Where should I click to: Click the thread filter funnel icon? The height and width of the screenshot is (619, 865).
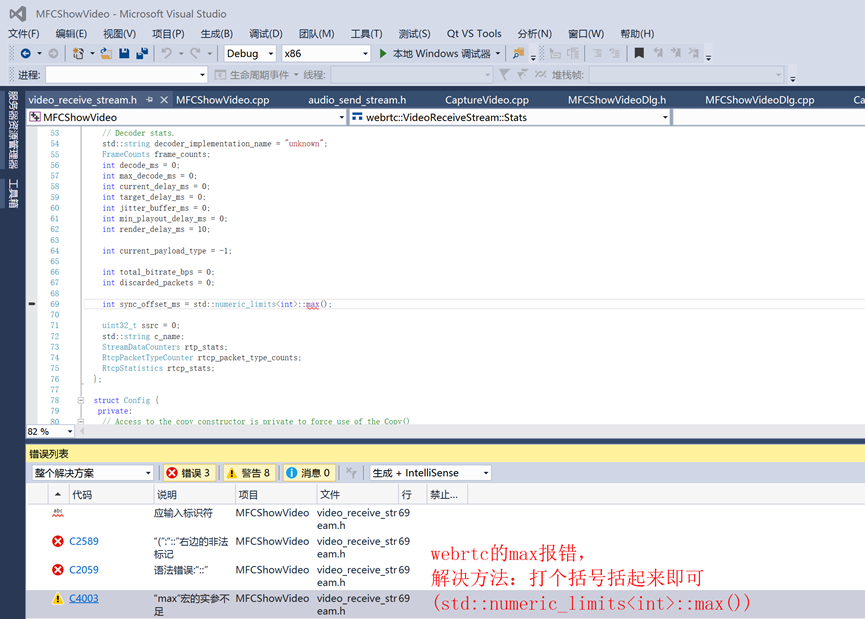click(x=504, y=74)
